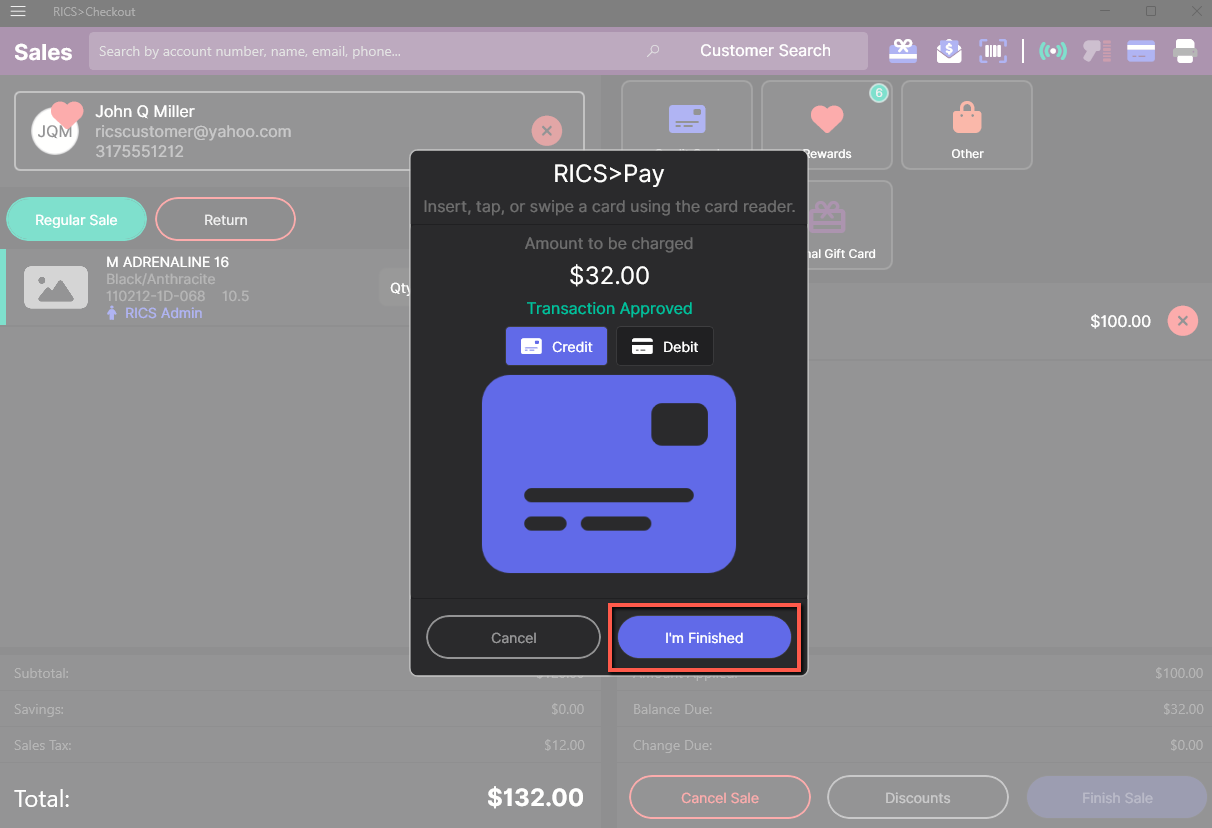
Task: Select the Rewards payment tile
Action: coord(827,125)
